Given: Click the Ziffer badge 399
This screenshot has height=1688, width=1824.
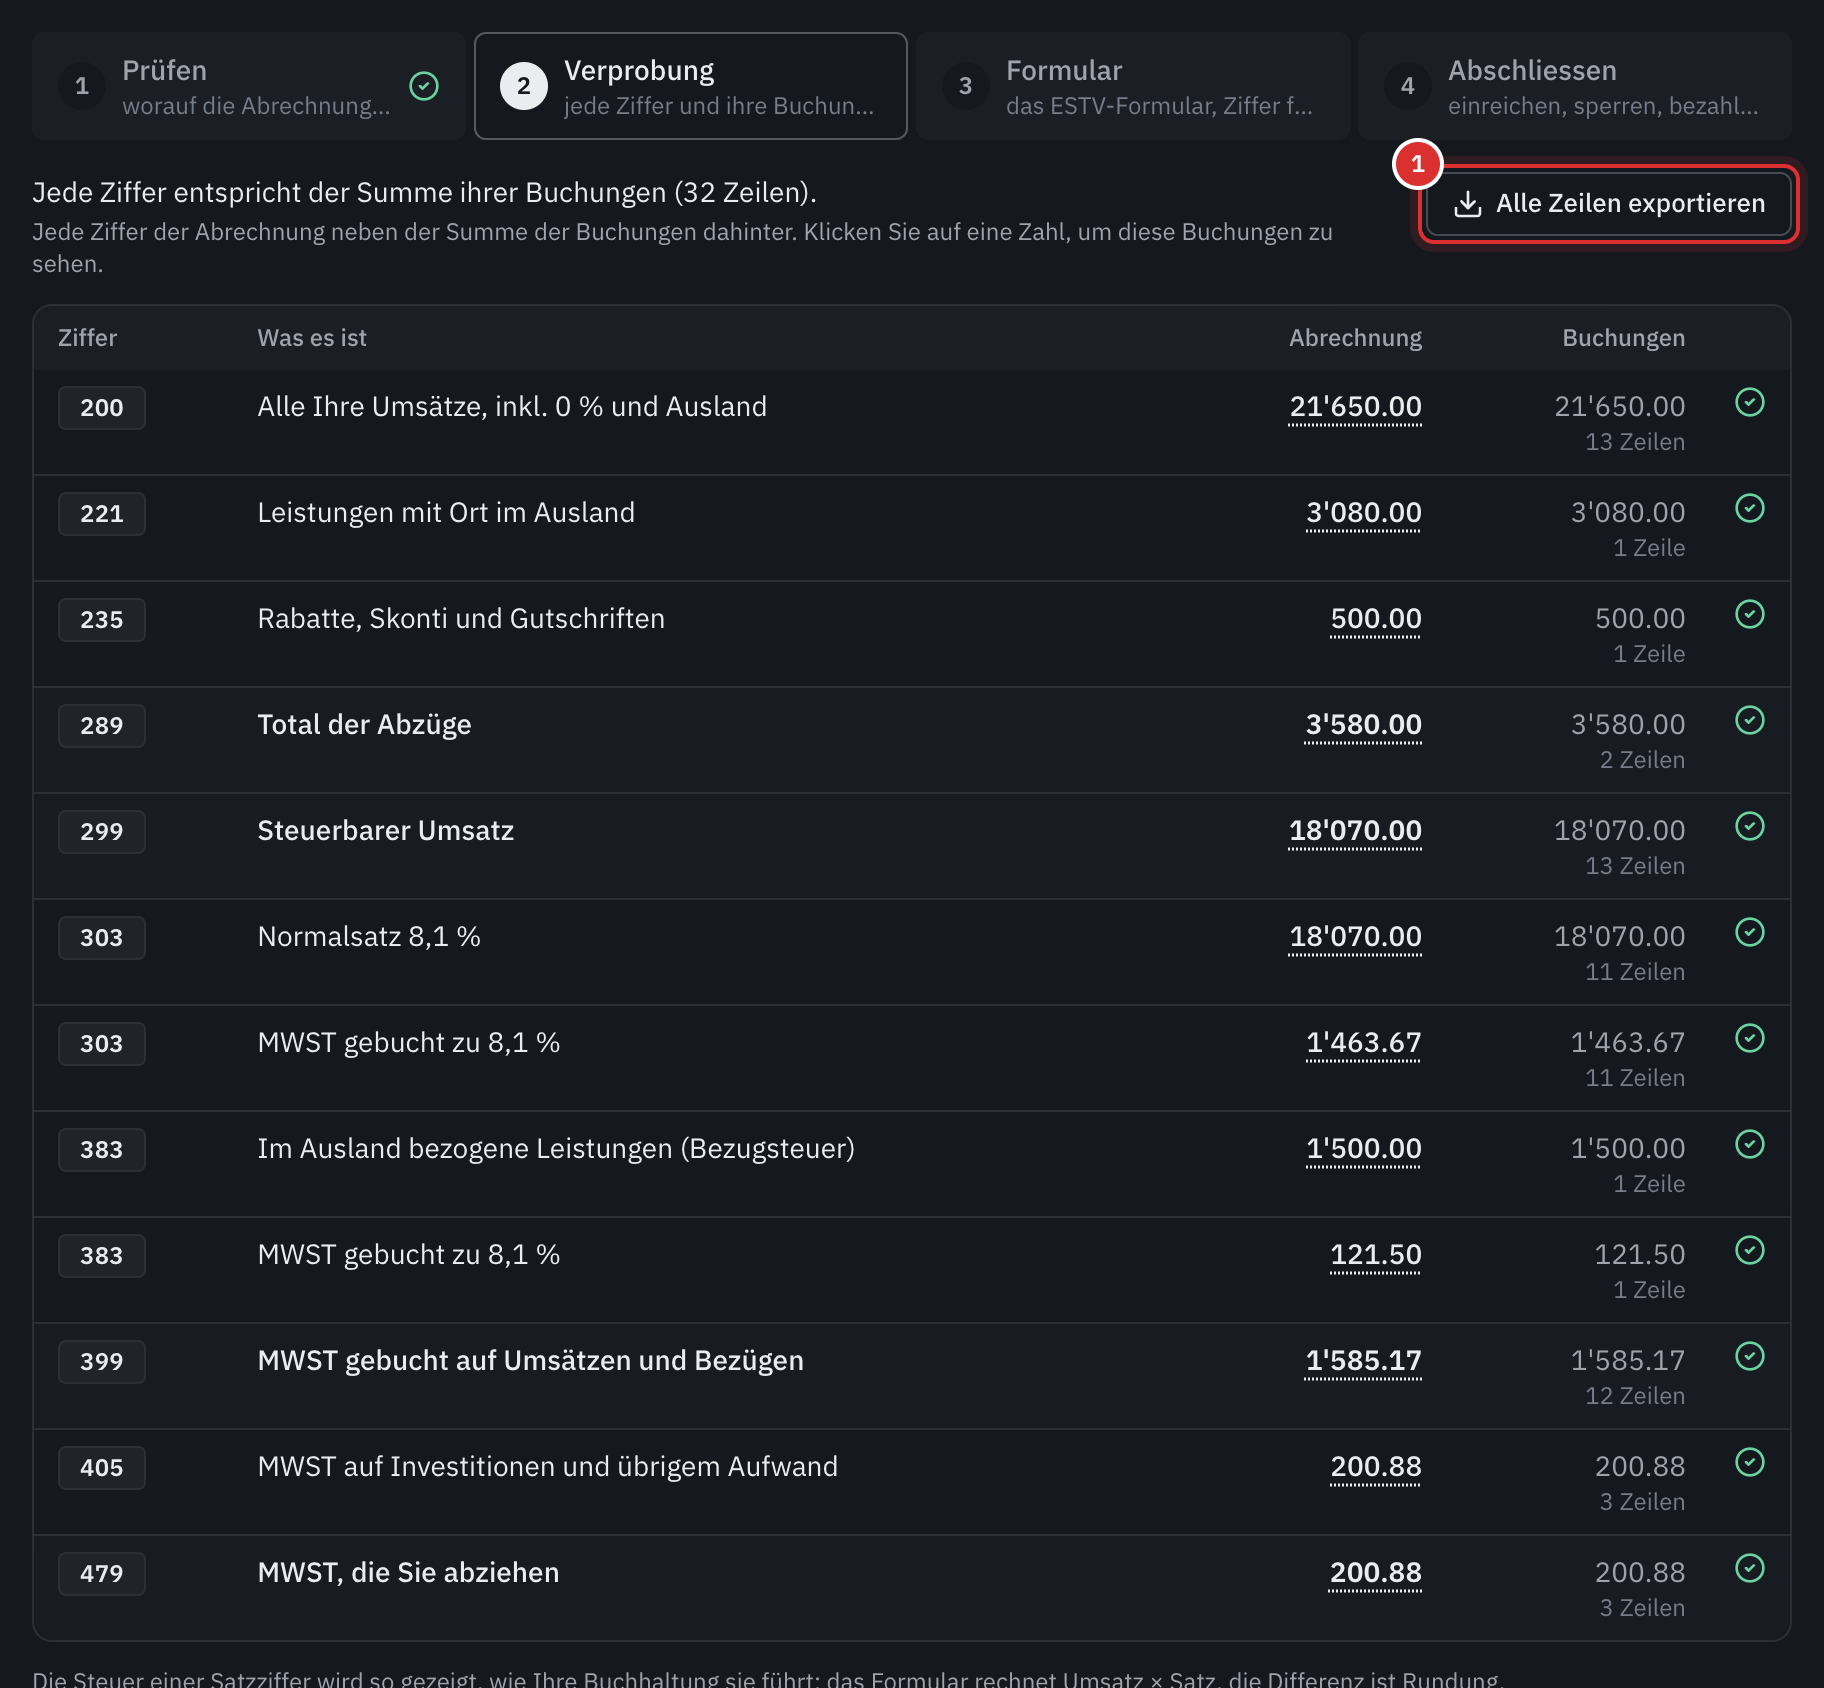Looking at the screenshot, I should click(x=102, y=1362).
